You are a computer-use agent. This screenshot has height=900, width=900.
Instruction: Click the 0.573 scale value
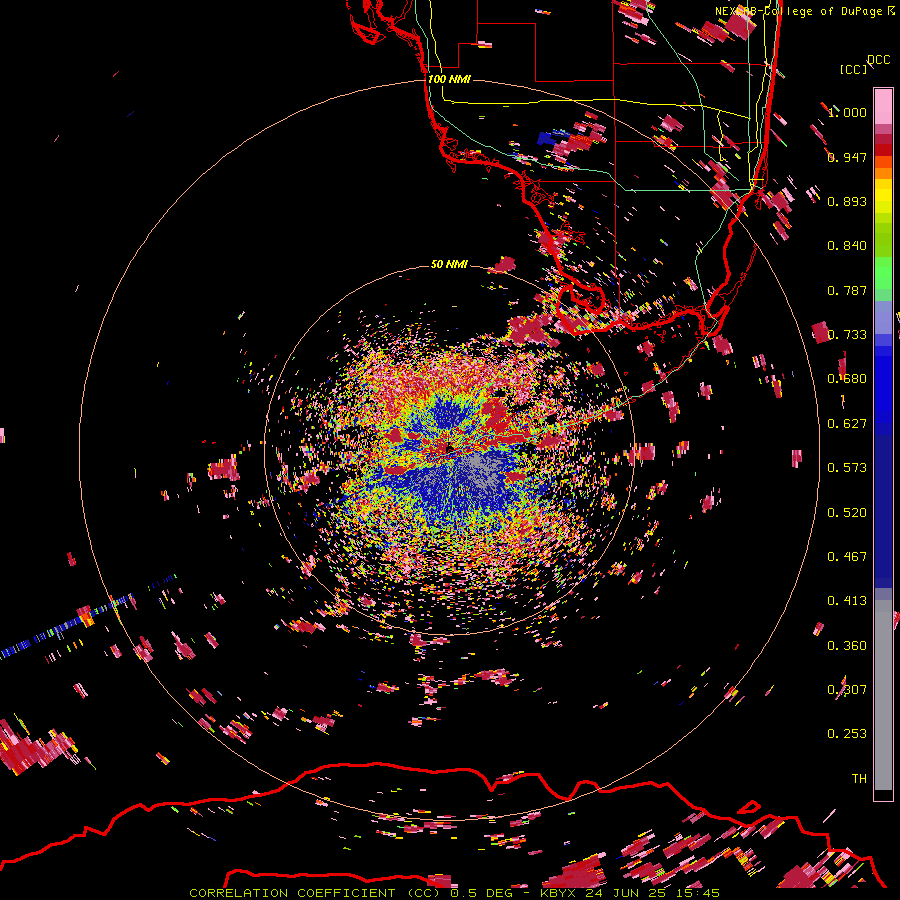click(847, 468)
